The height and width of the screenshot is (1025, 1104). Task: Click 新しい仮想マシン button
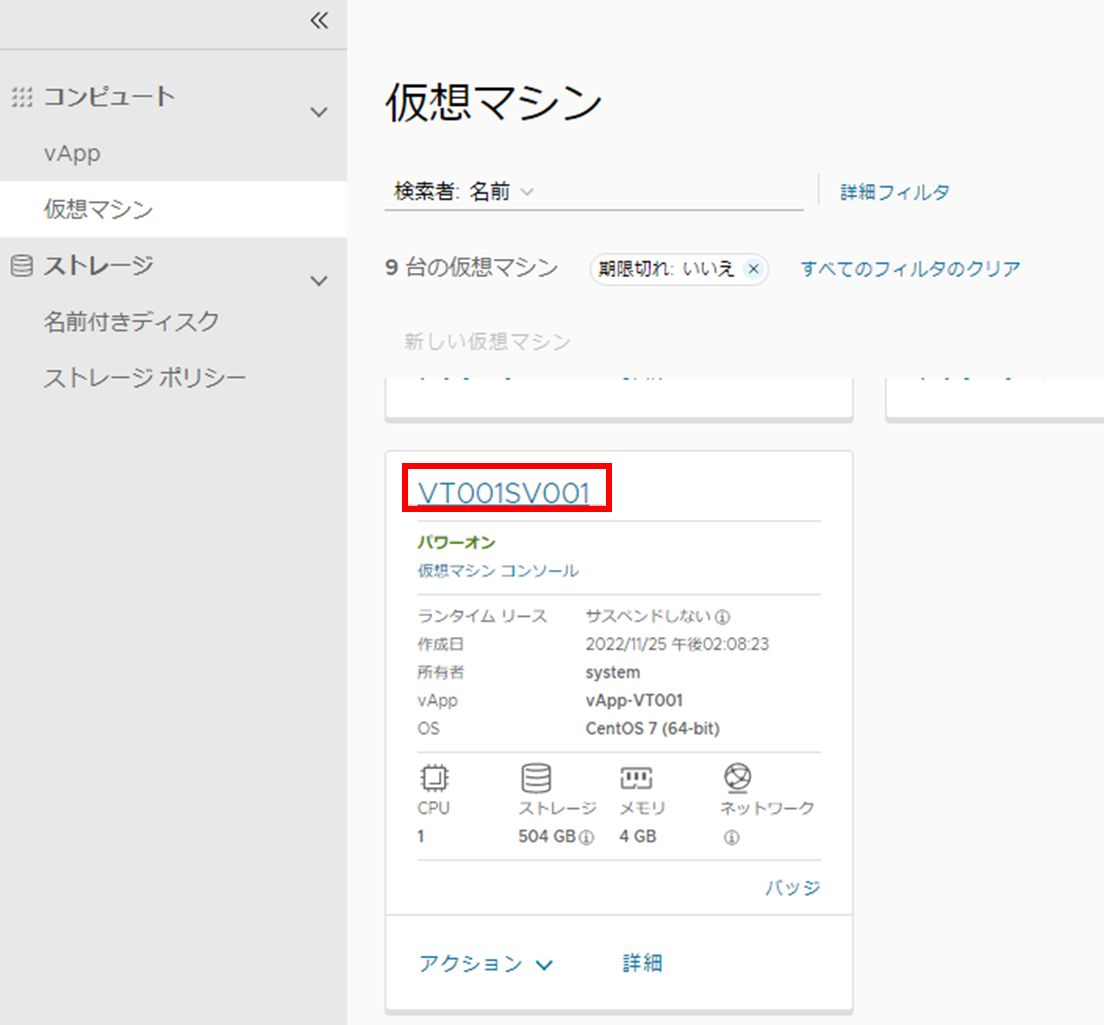coord(487,341)
